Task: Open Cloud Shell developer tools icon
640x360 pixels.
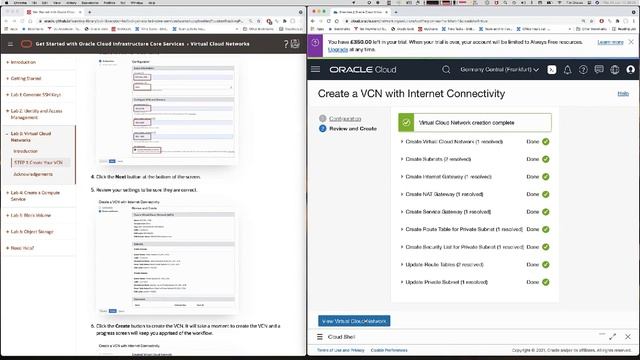Action: pyautogui.click(x=551, y=70)
